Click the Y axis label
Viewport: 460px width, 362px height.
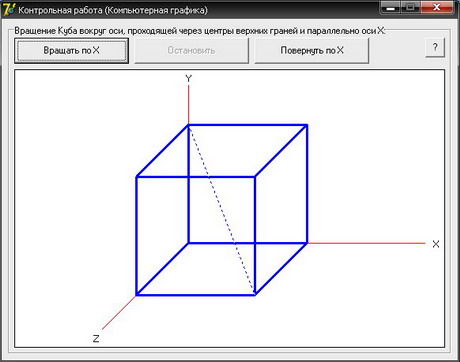pyautogui.click(x=189, y=79)
